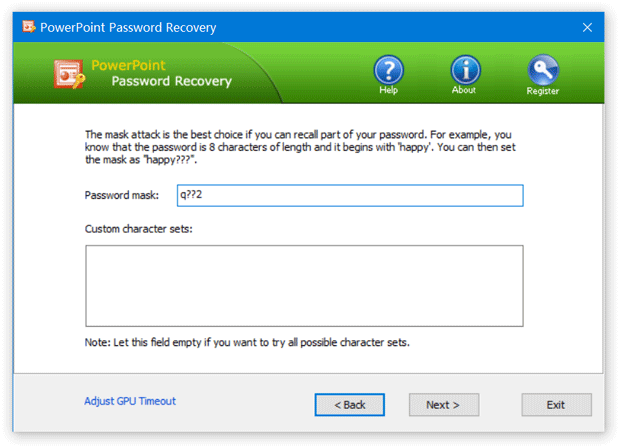
Task: Proceed by pressing the Next button
Action: coord(442,405)
